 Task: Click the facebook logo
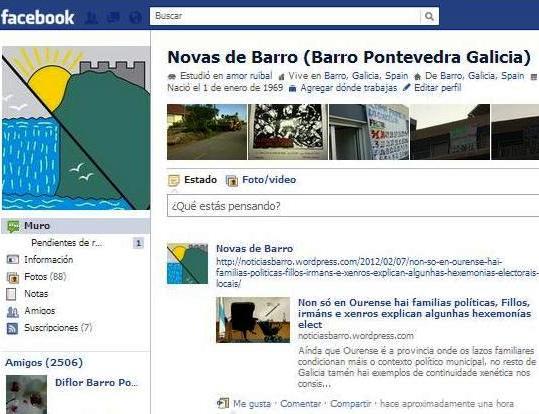pos(37,17)
